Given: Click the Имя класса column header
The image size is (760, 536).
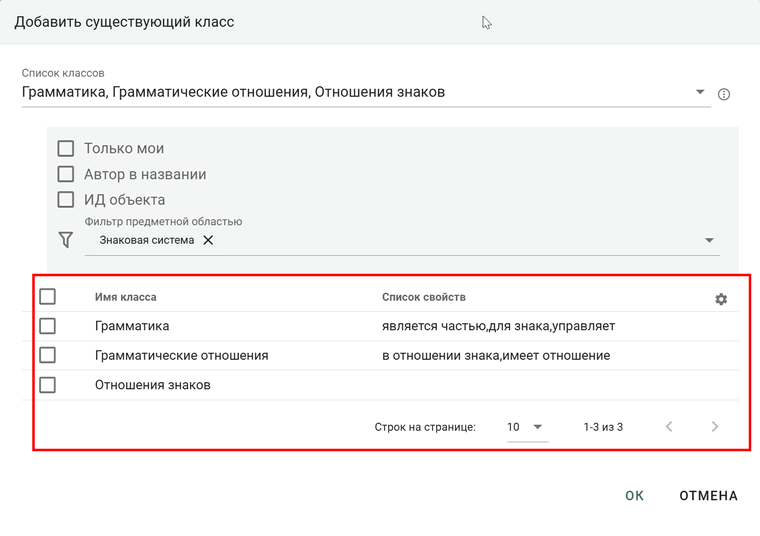Looking at the screenshot, I should (x=126, y=297).
